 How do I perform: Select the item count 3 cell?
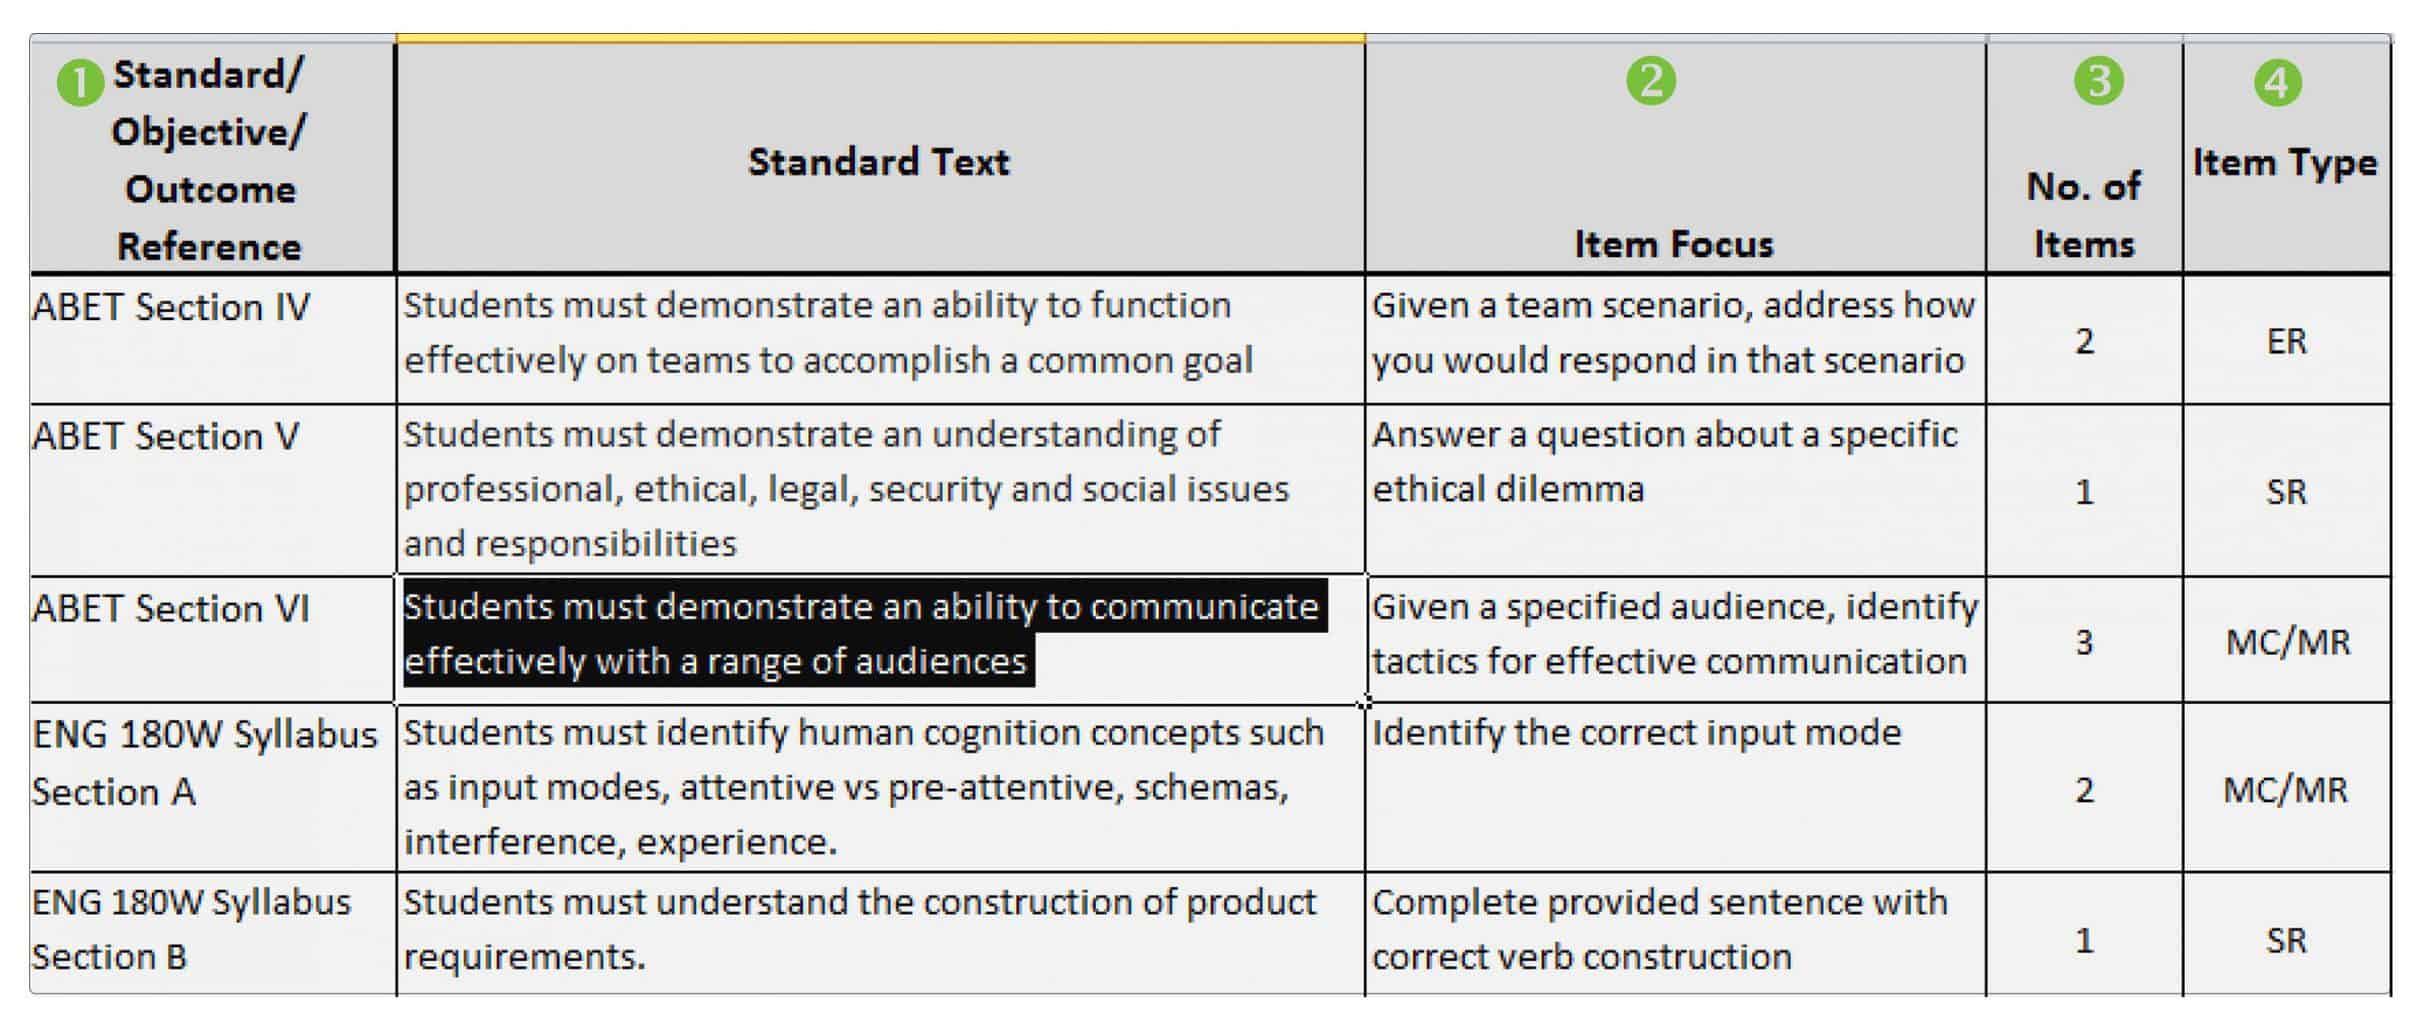(x=2084, y=639)
